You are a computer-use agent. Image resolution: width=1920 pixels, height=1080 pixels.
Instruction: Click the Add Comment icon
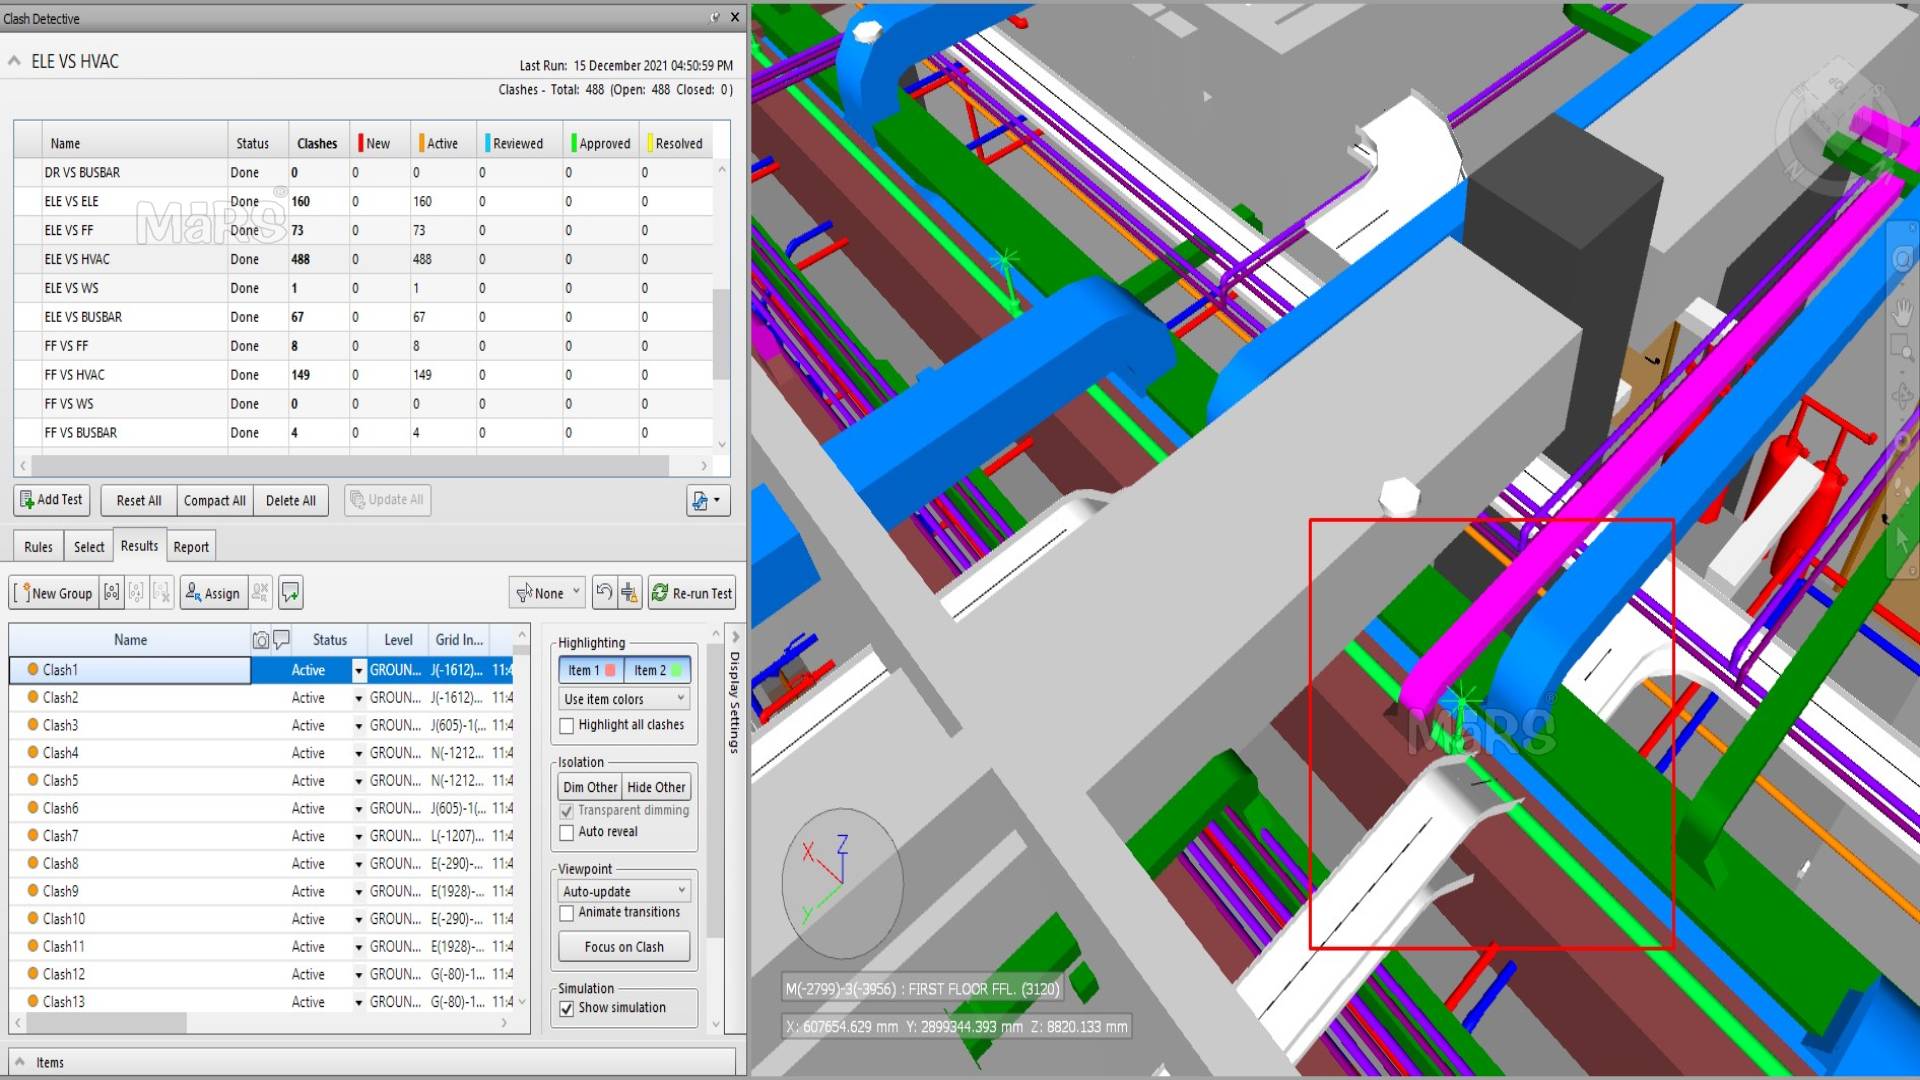click(x=290, y=593)
